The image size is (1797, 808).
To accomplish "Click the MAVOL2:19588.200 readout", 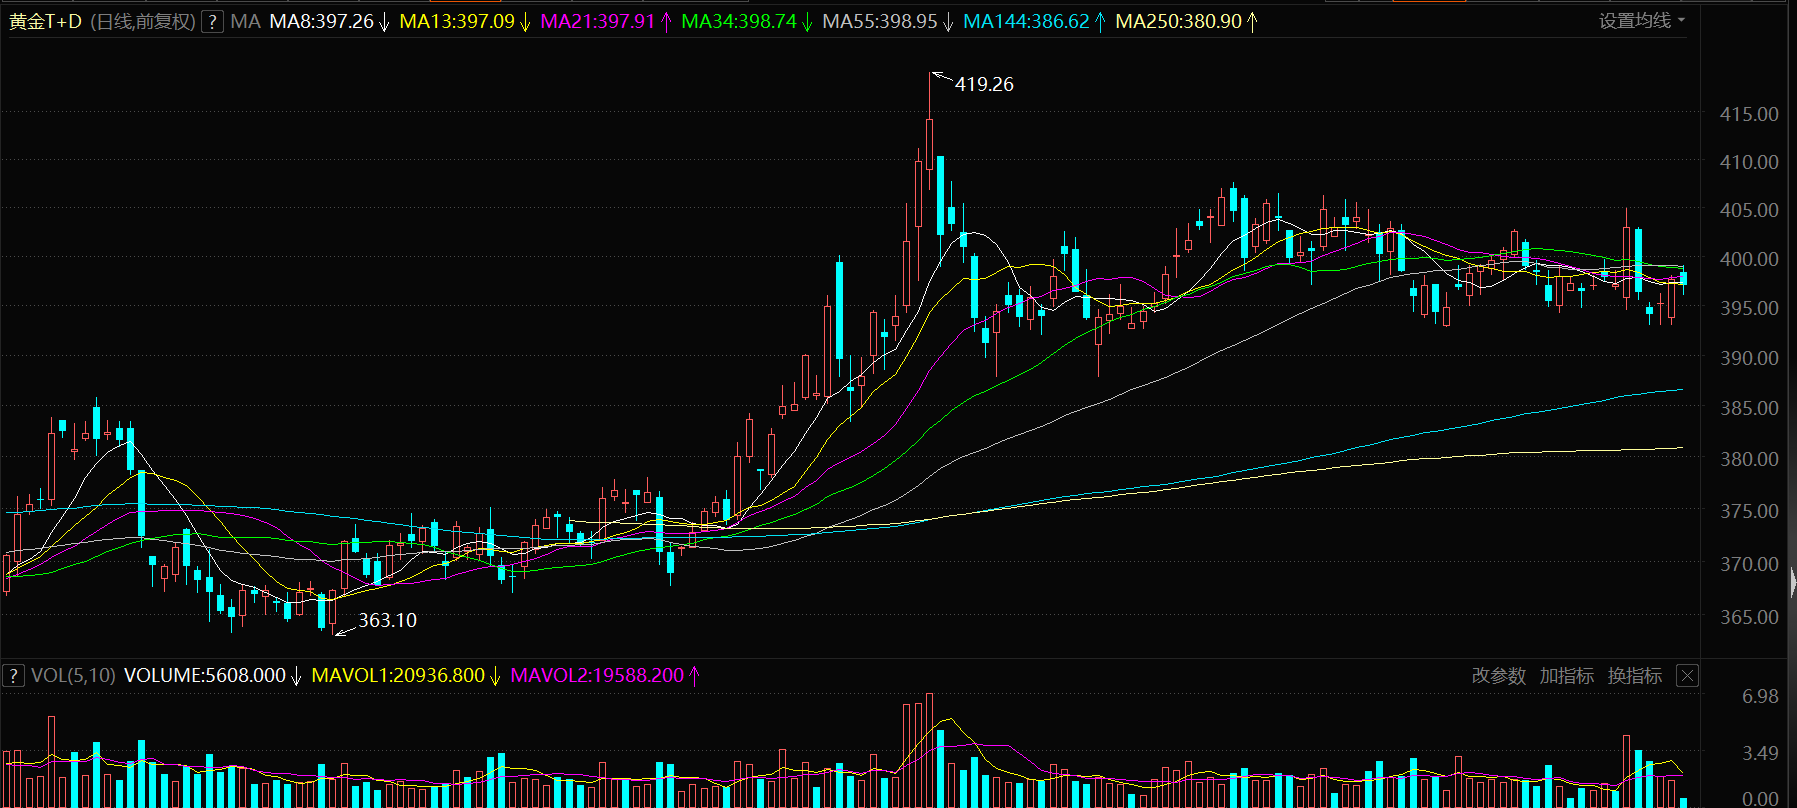I will pyautogui.click(x=597, y=676).
